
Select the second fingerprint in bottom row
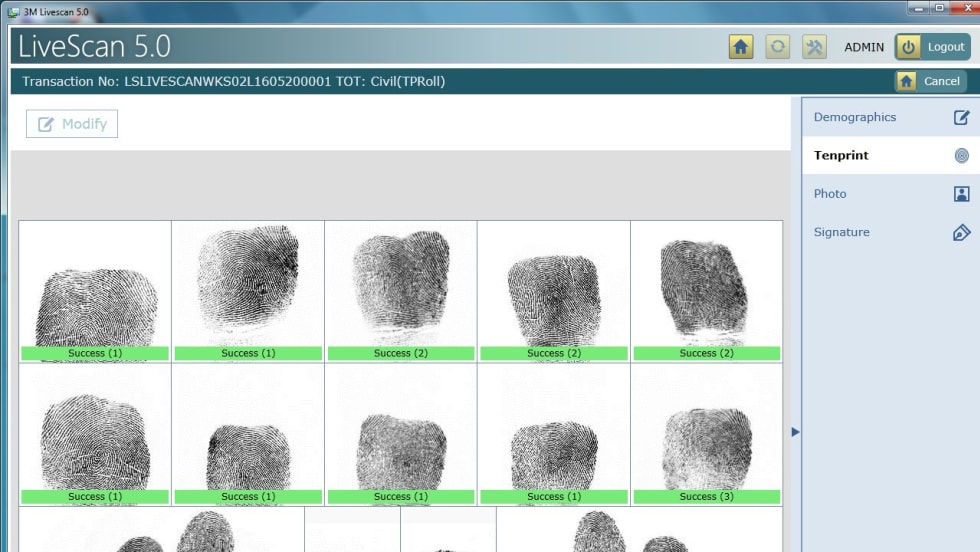click(248, 434)
